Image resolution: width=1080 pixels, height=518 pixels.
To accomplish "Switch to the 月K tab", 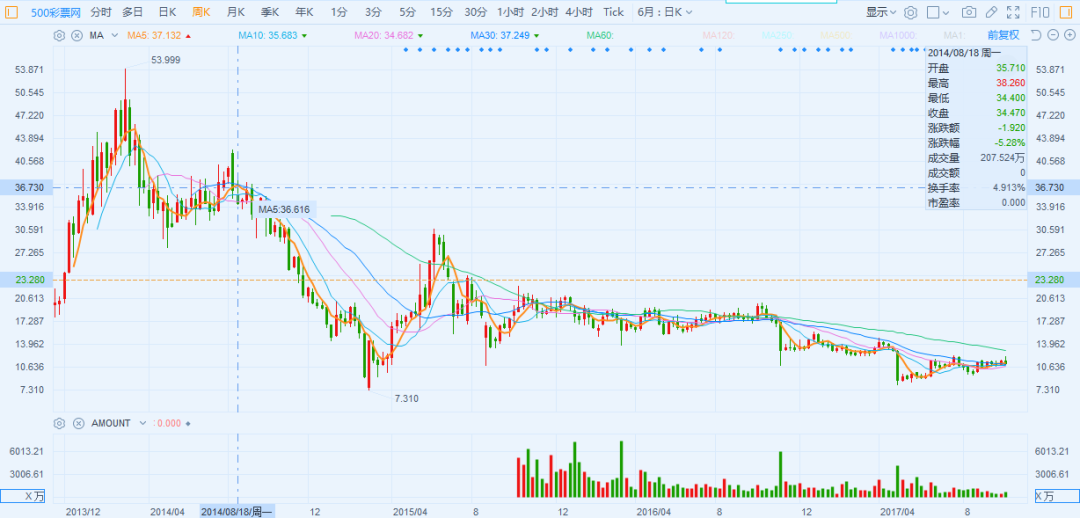I will pos(236,12).
